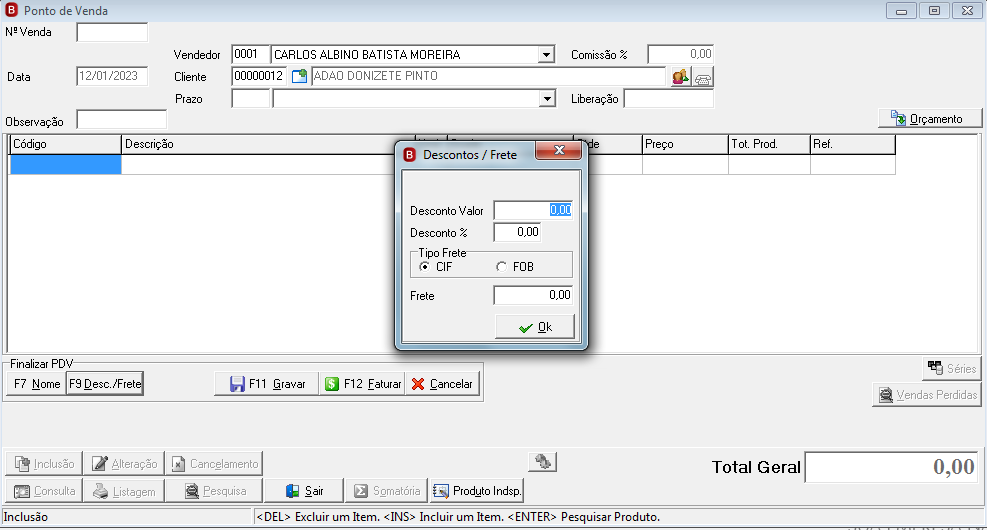The height and width of the screenshot is (530, 987).
Task: Click the wrench tools icon button
Action: [x=543, y=463]
